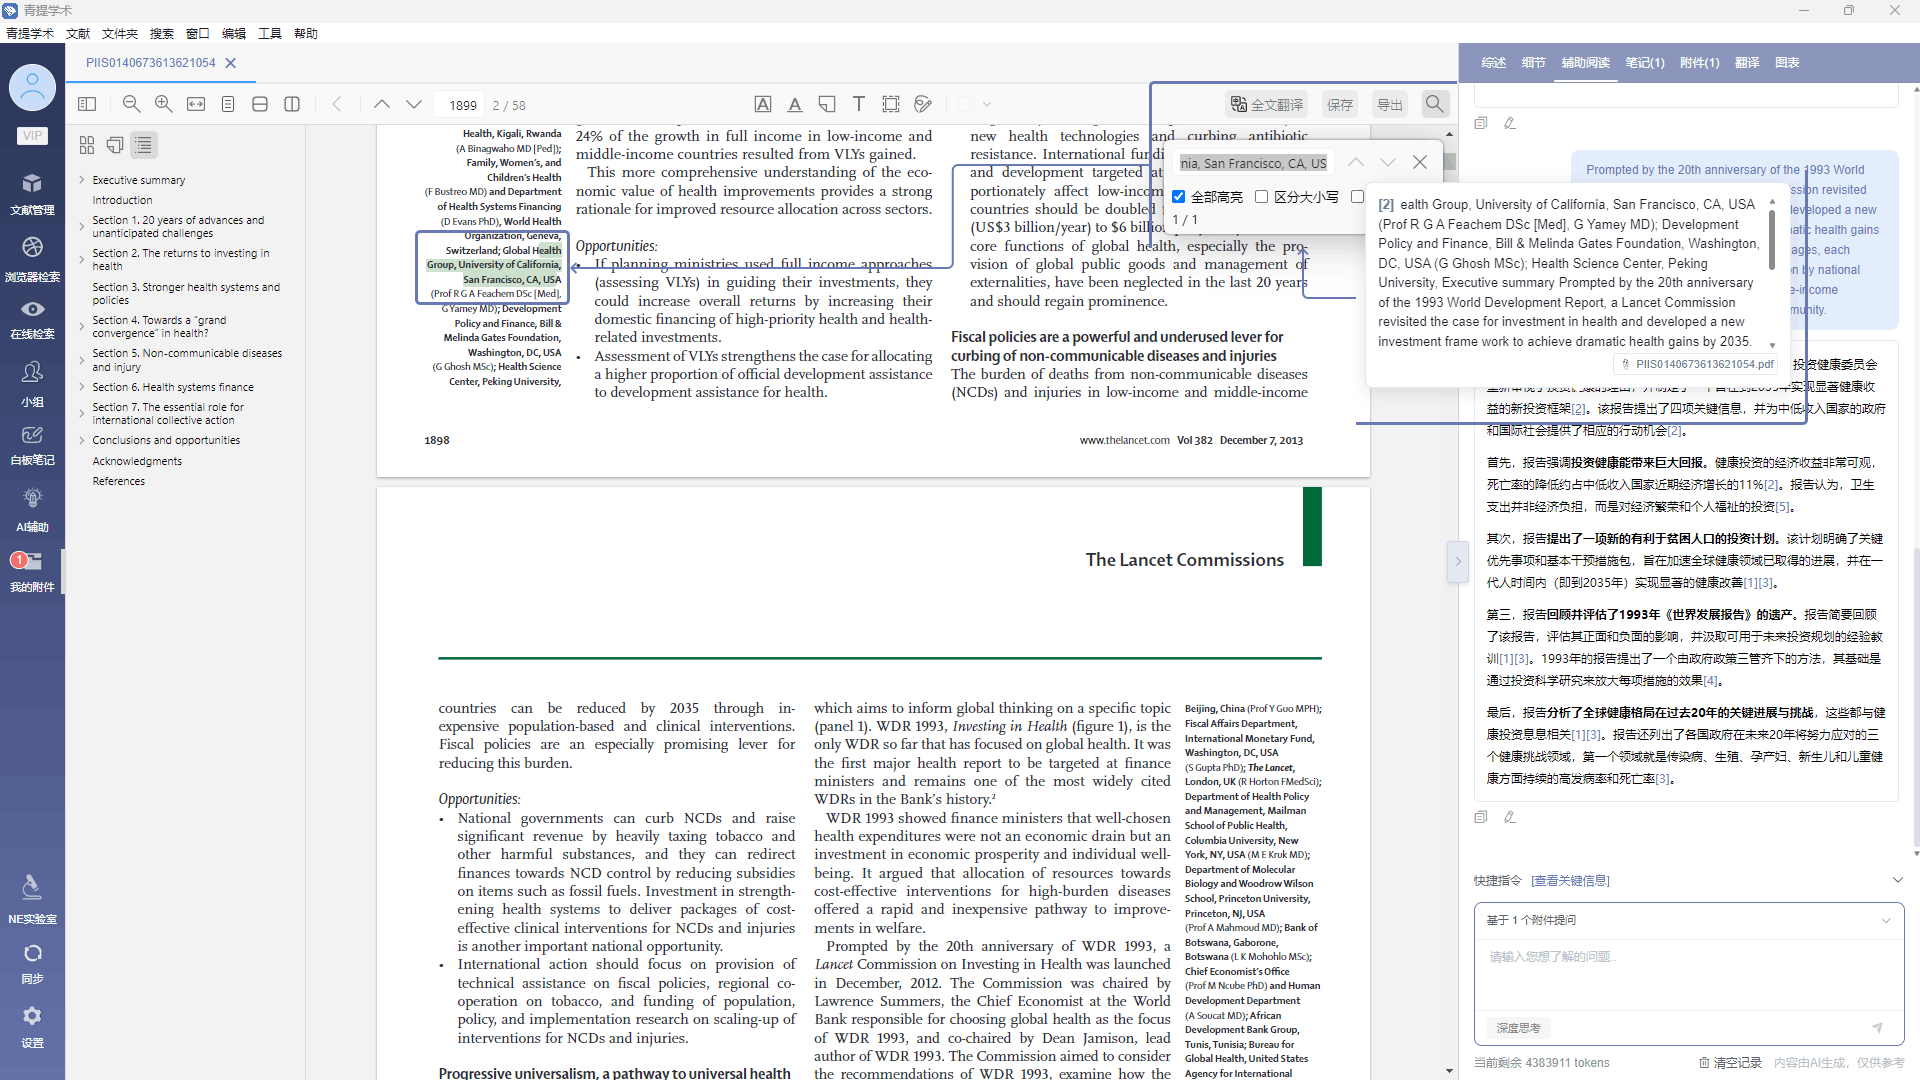Toggle the left sidebar panel icon
Screen dimensions: 1920x1080
point(87,104)
